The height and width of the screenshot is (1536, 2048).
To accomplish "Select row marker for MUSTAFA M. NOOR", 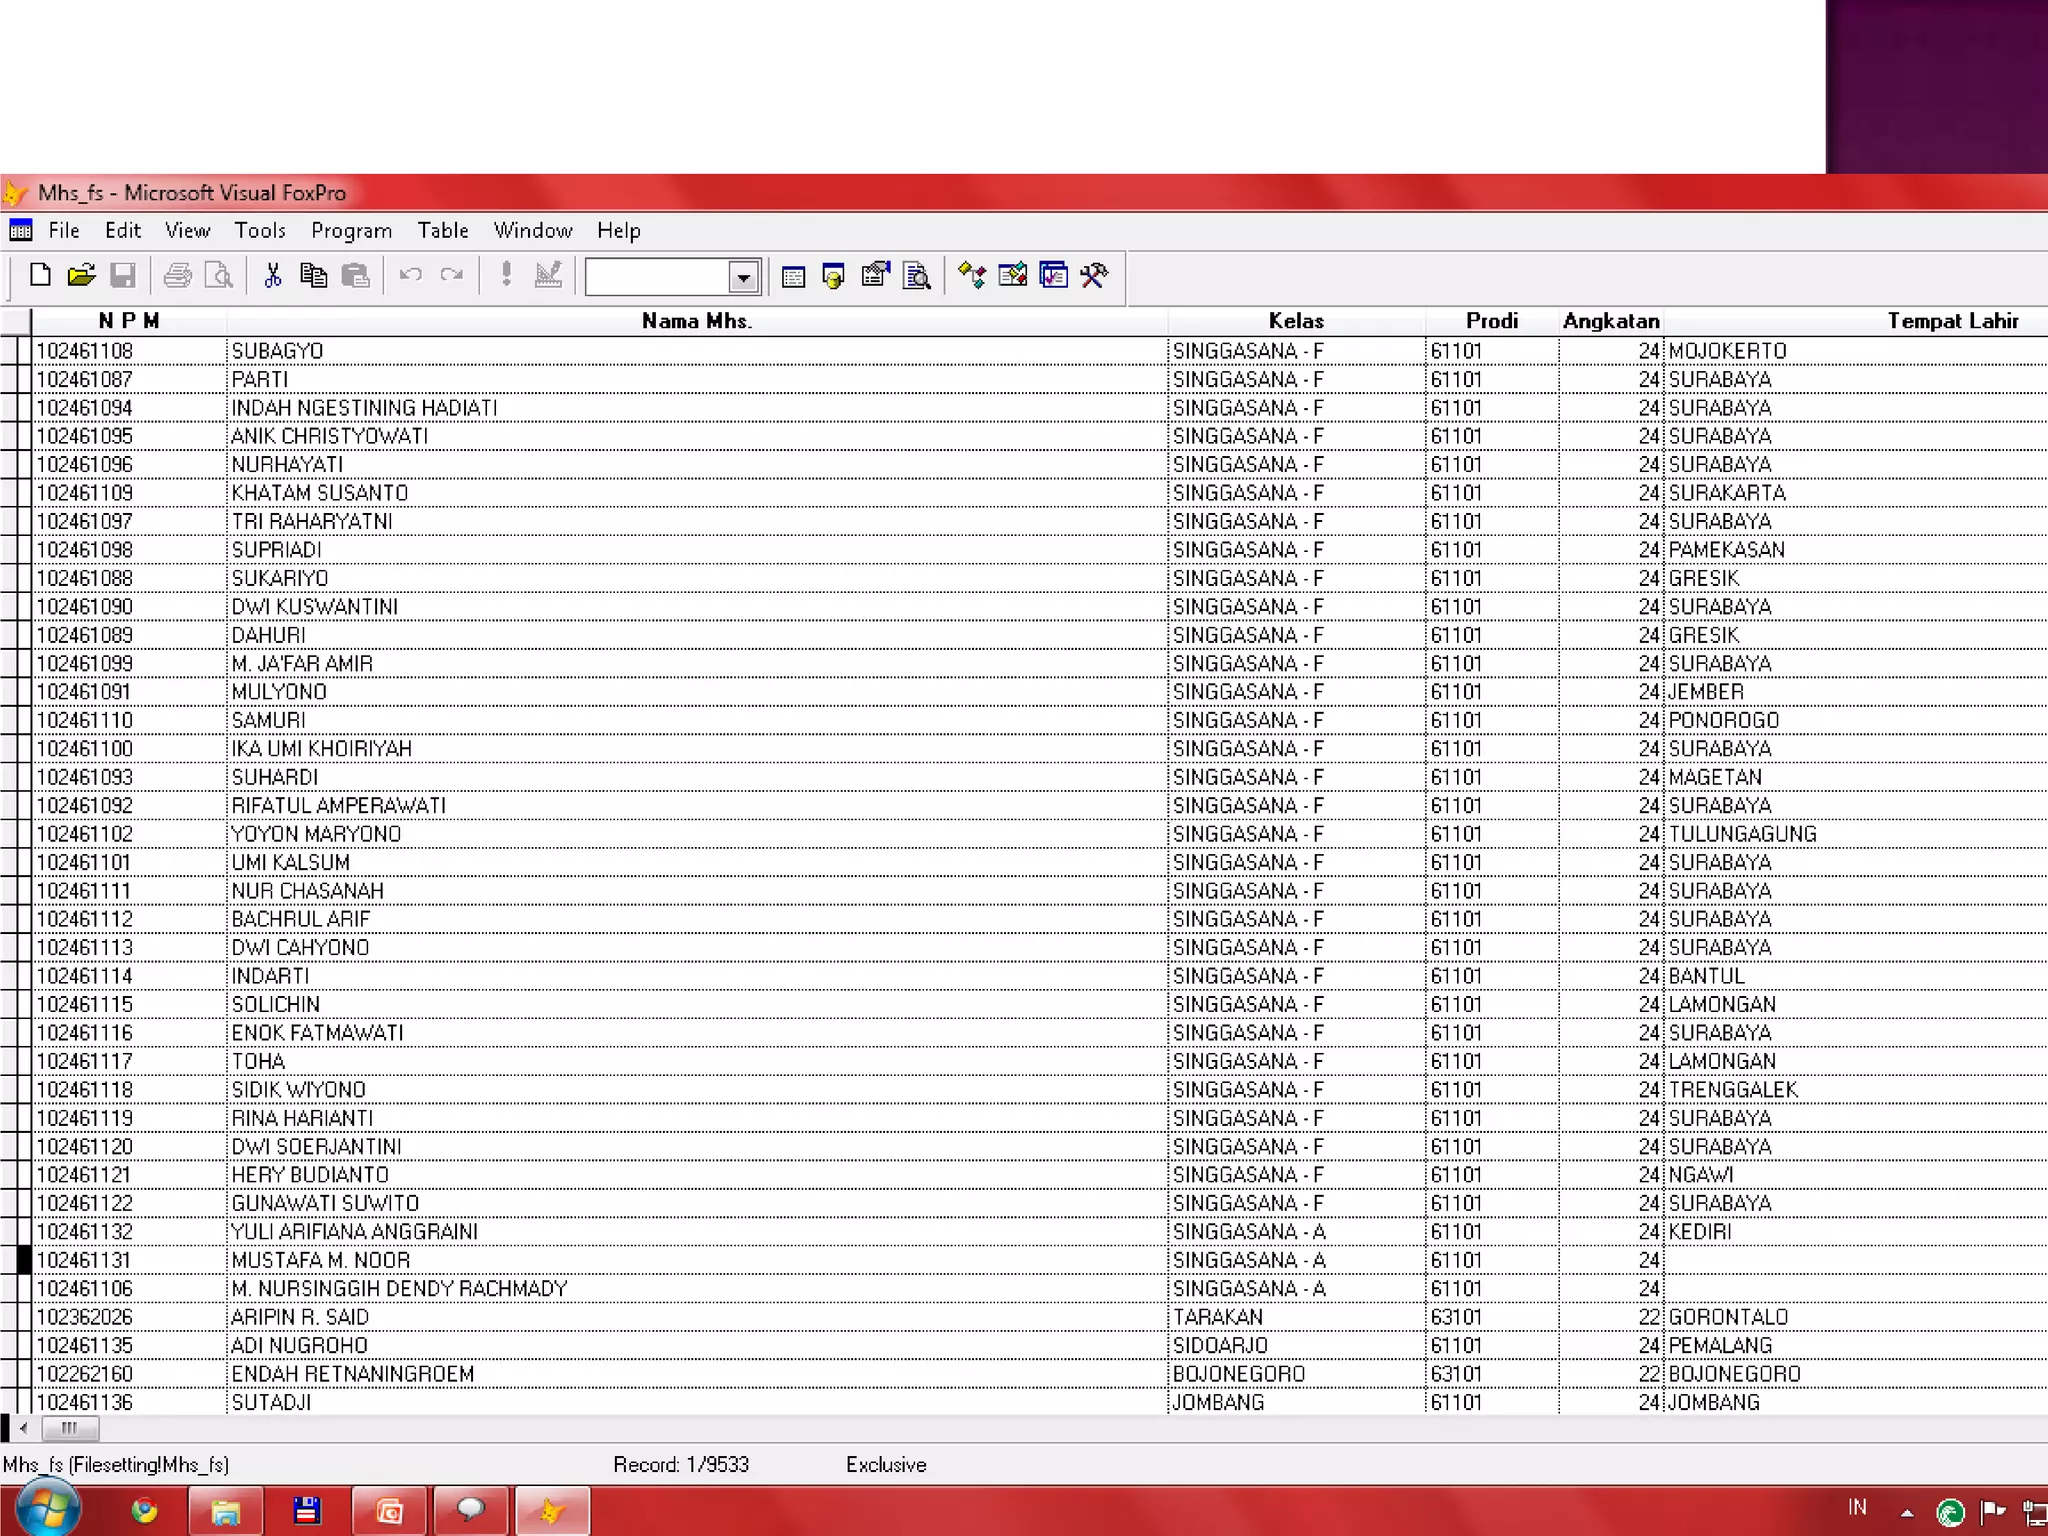I will (24, 1260).
